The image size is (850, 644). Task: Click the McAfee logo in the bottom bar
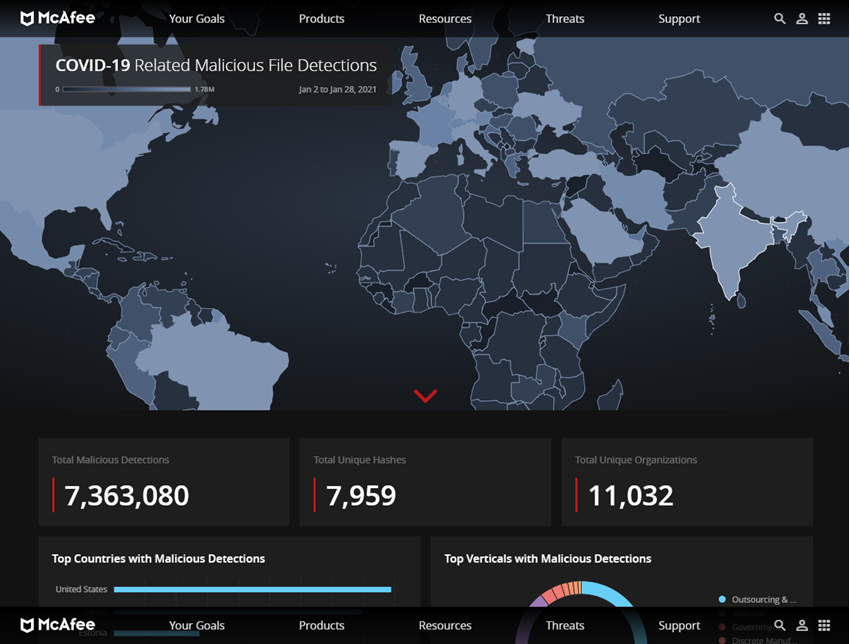click(58, 625)
